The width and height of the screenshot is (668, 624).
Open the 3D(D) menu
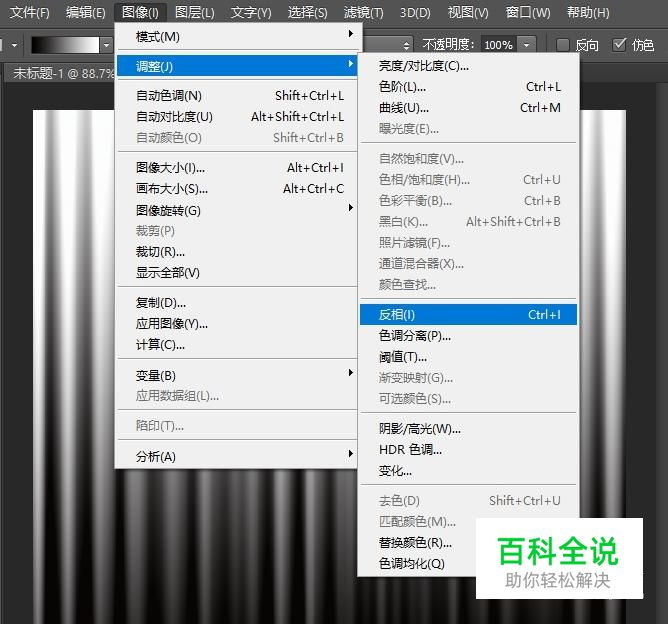415,12
